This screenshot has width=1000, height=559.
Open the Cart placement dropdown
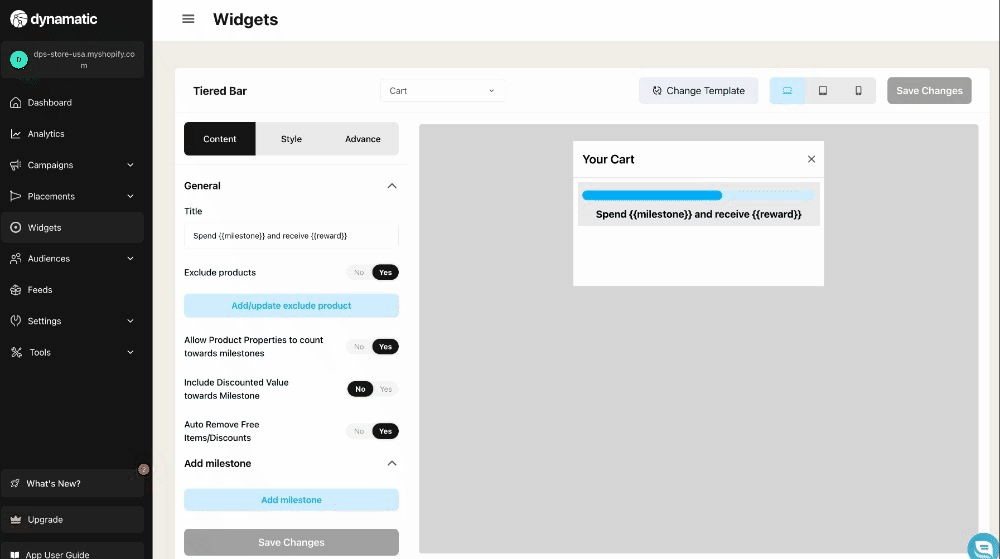coord(442,91)
